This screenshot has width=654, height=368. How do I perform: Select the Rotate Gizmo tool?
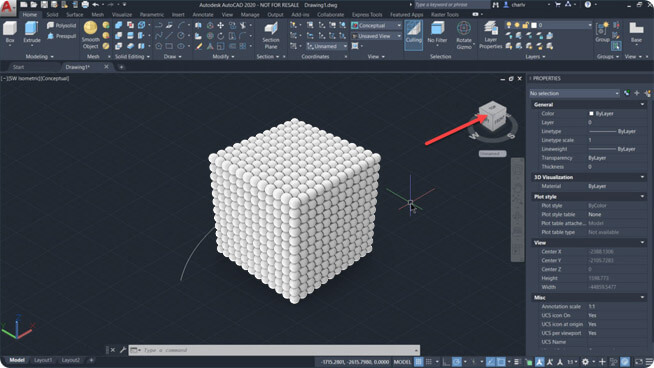click(x=464, y=35)
